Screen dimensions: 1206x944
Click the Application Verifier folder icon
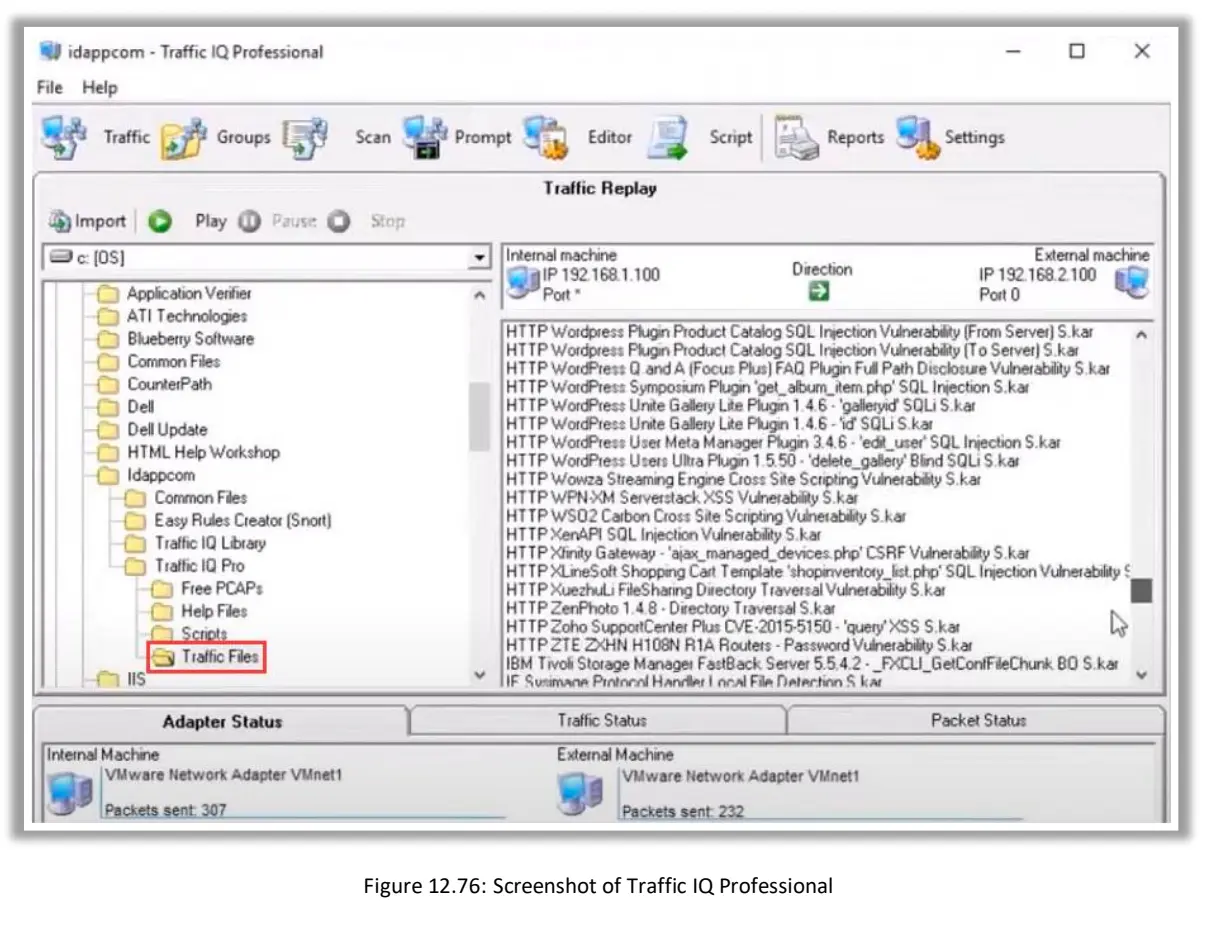pyautogui.click(x=108, y=294)
